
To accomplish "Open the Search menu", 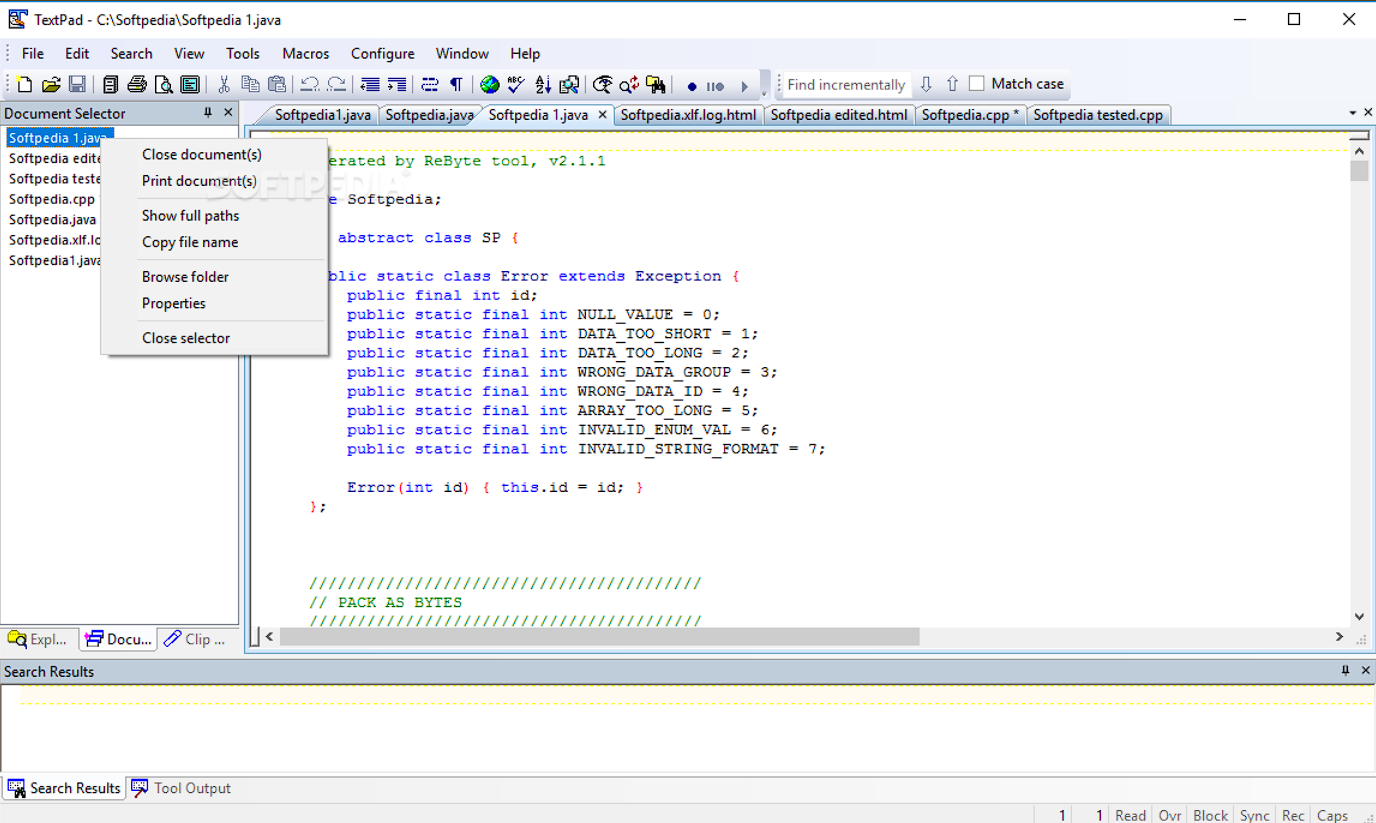I will click(x=131, y=54).
